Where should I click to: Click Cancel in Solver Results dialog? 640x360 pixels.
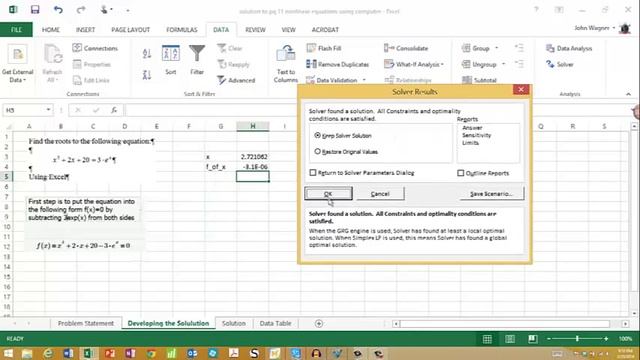[380, 193]
